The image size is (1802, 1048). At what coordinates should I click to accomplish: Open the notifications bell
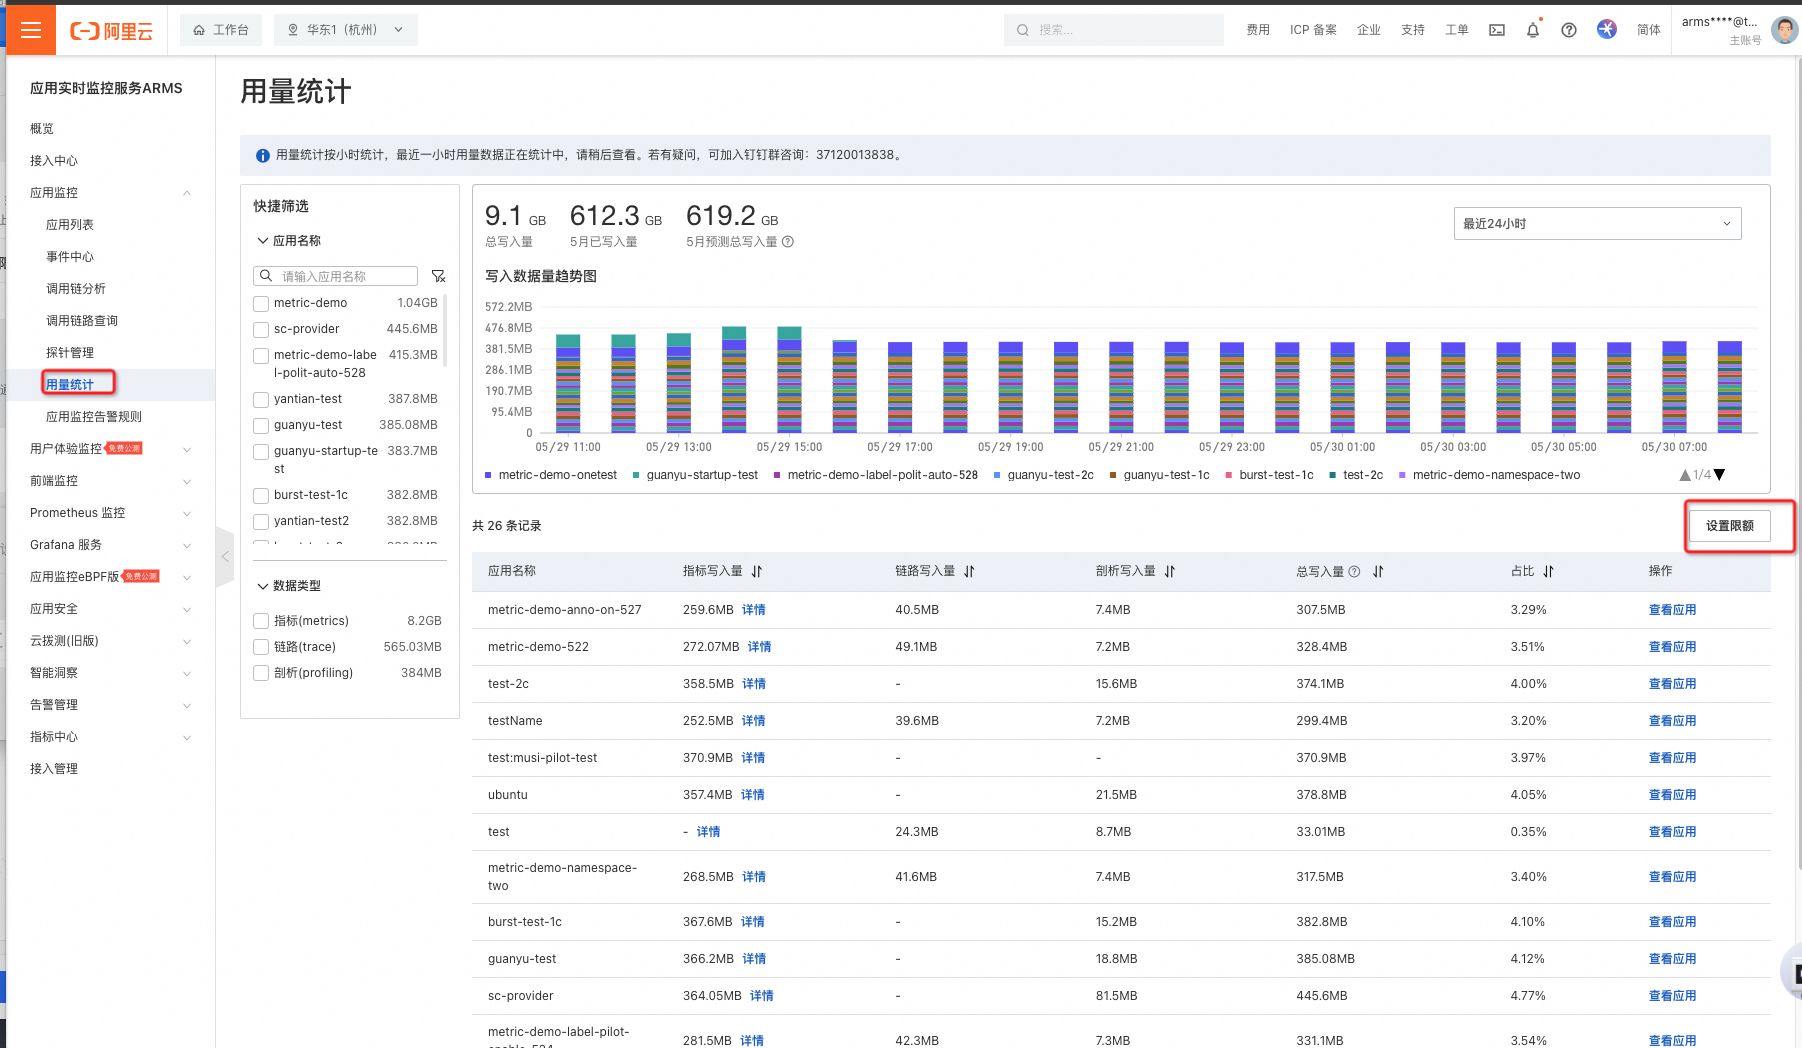pos(1533,30)
